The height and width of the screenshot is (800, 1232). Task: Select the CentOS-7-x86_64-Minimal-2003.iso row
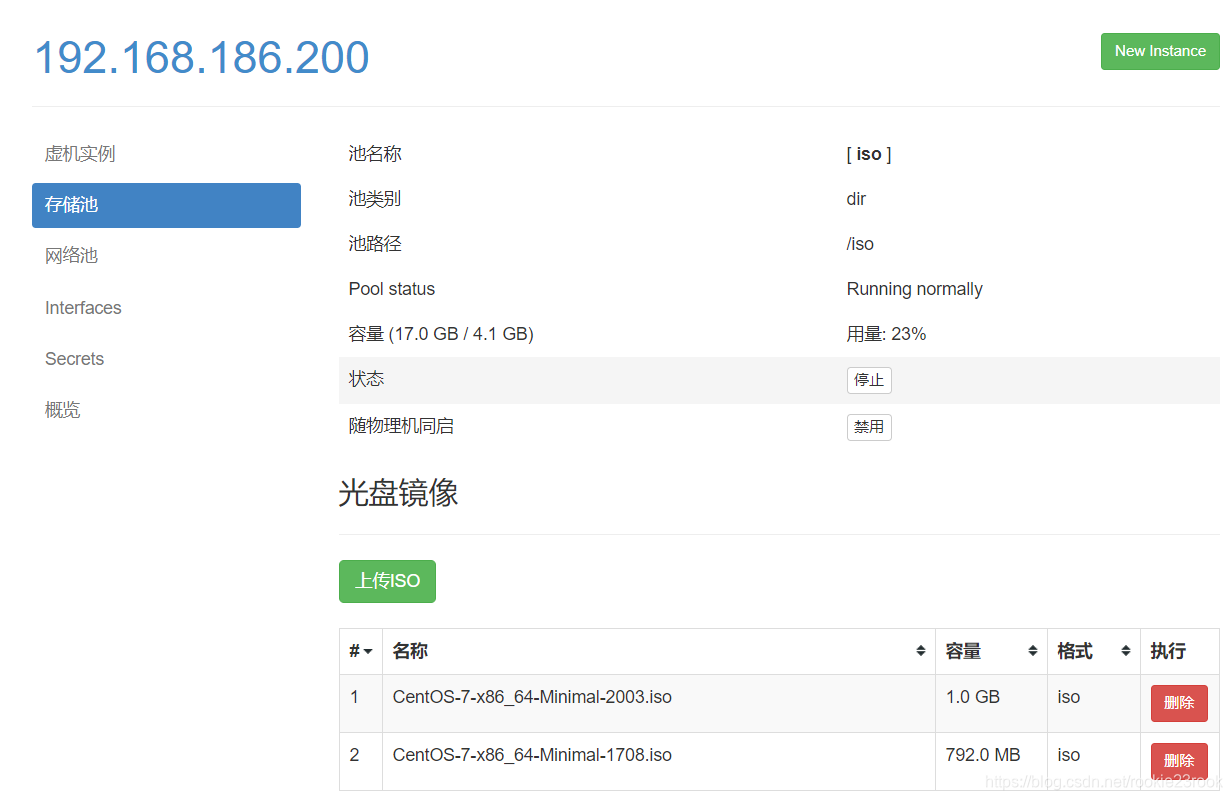531,697
